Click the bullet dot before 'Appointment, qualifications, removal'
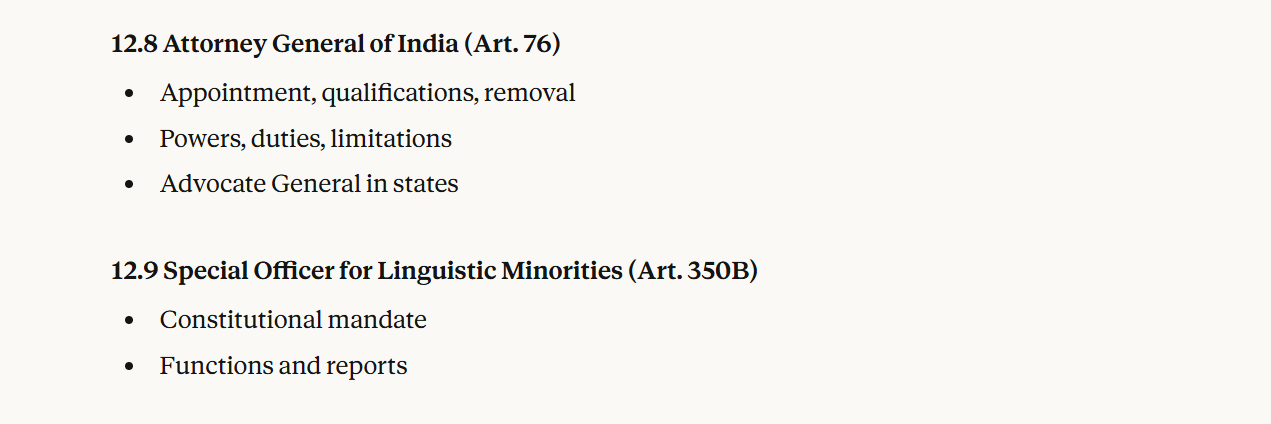Viewport: 1271px width, 424px height. pyautogui.click(x=129, y=94)
